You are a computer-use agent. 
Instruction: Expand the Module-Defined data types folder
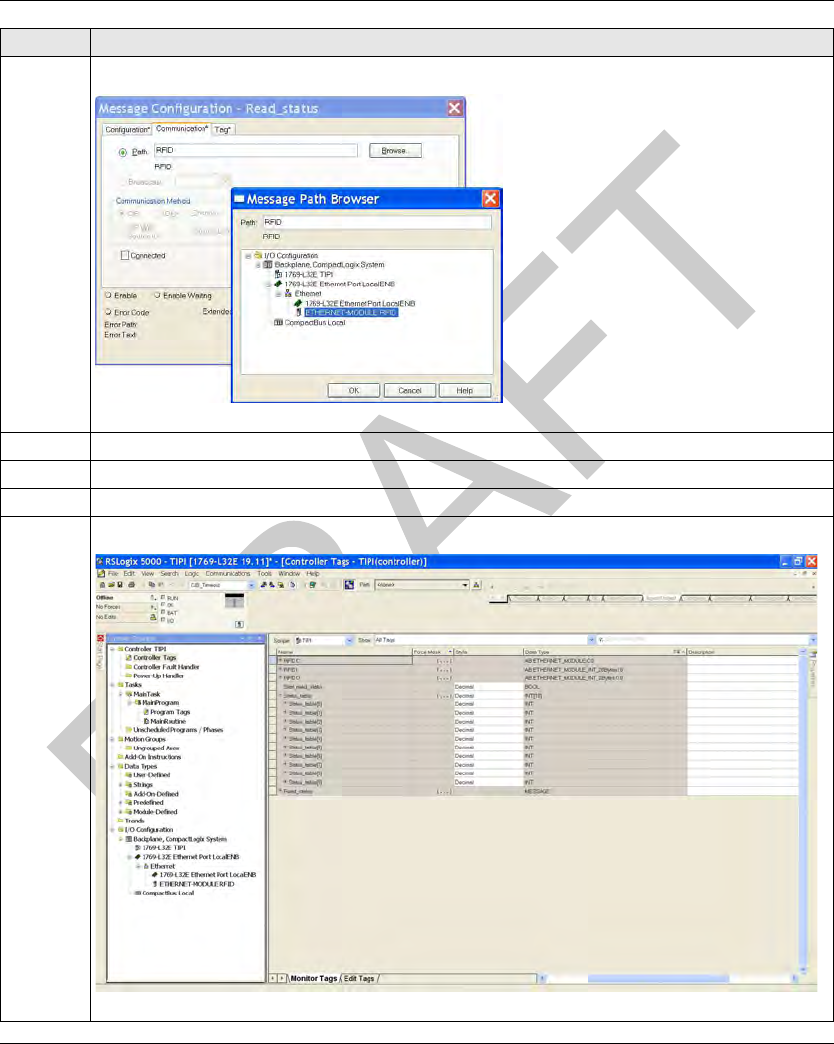[x=120, y=812]
